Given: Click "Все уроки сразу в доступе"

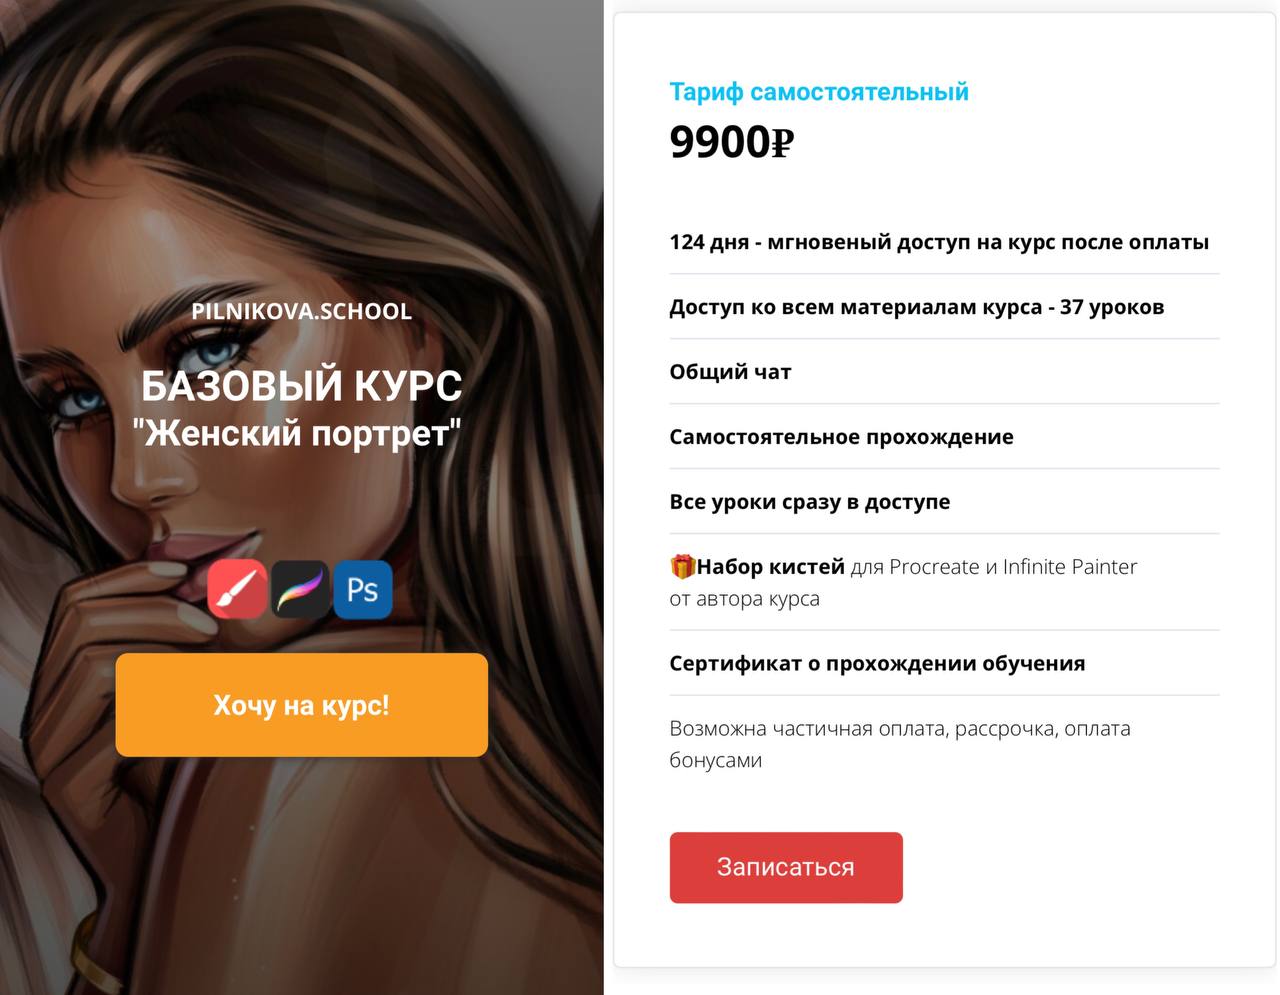Looking at the screenshot, I should point(810,502).
